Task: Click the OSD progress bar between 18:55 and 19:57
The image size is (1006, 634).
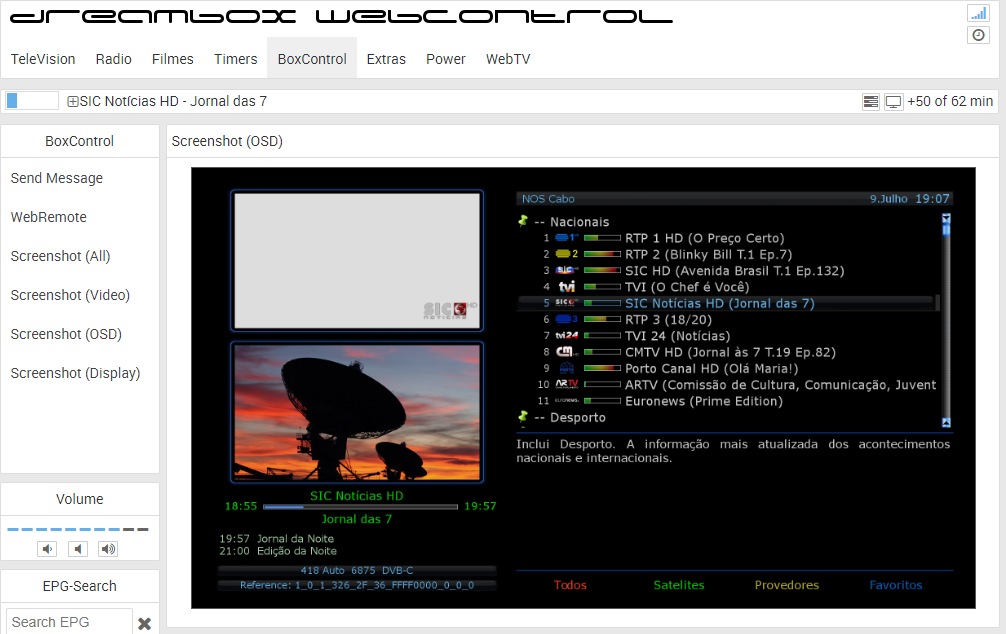Action: (361, 507)
